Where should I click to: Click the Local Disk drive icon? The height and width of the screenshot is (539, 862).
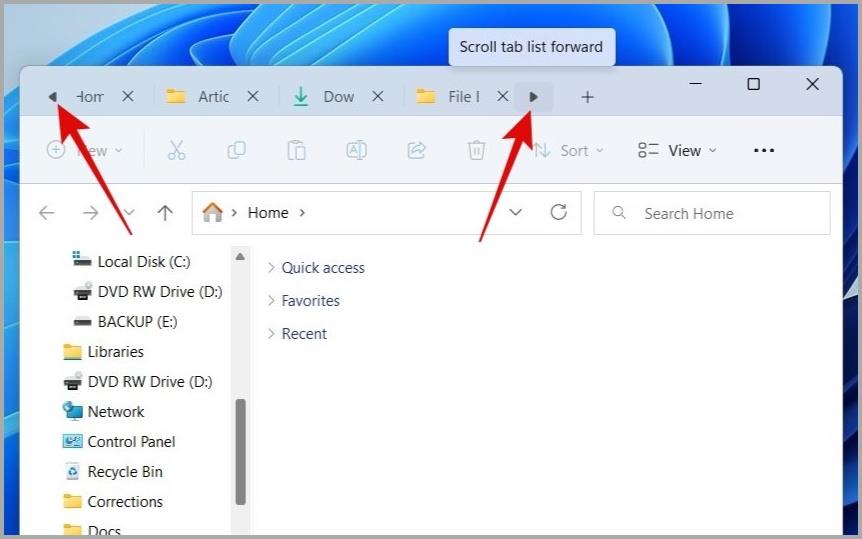[x=82, y=259]
